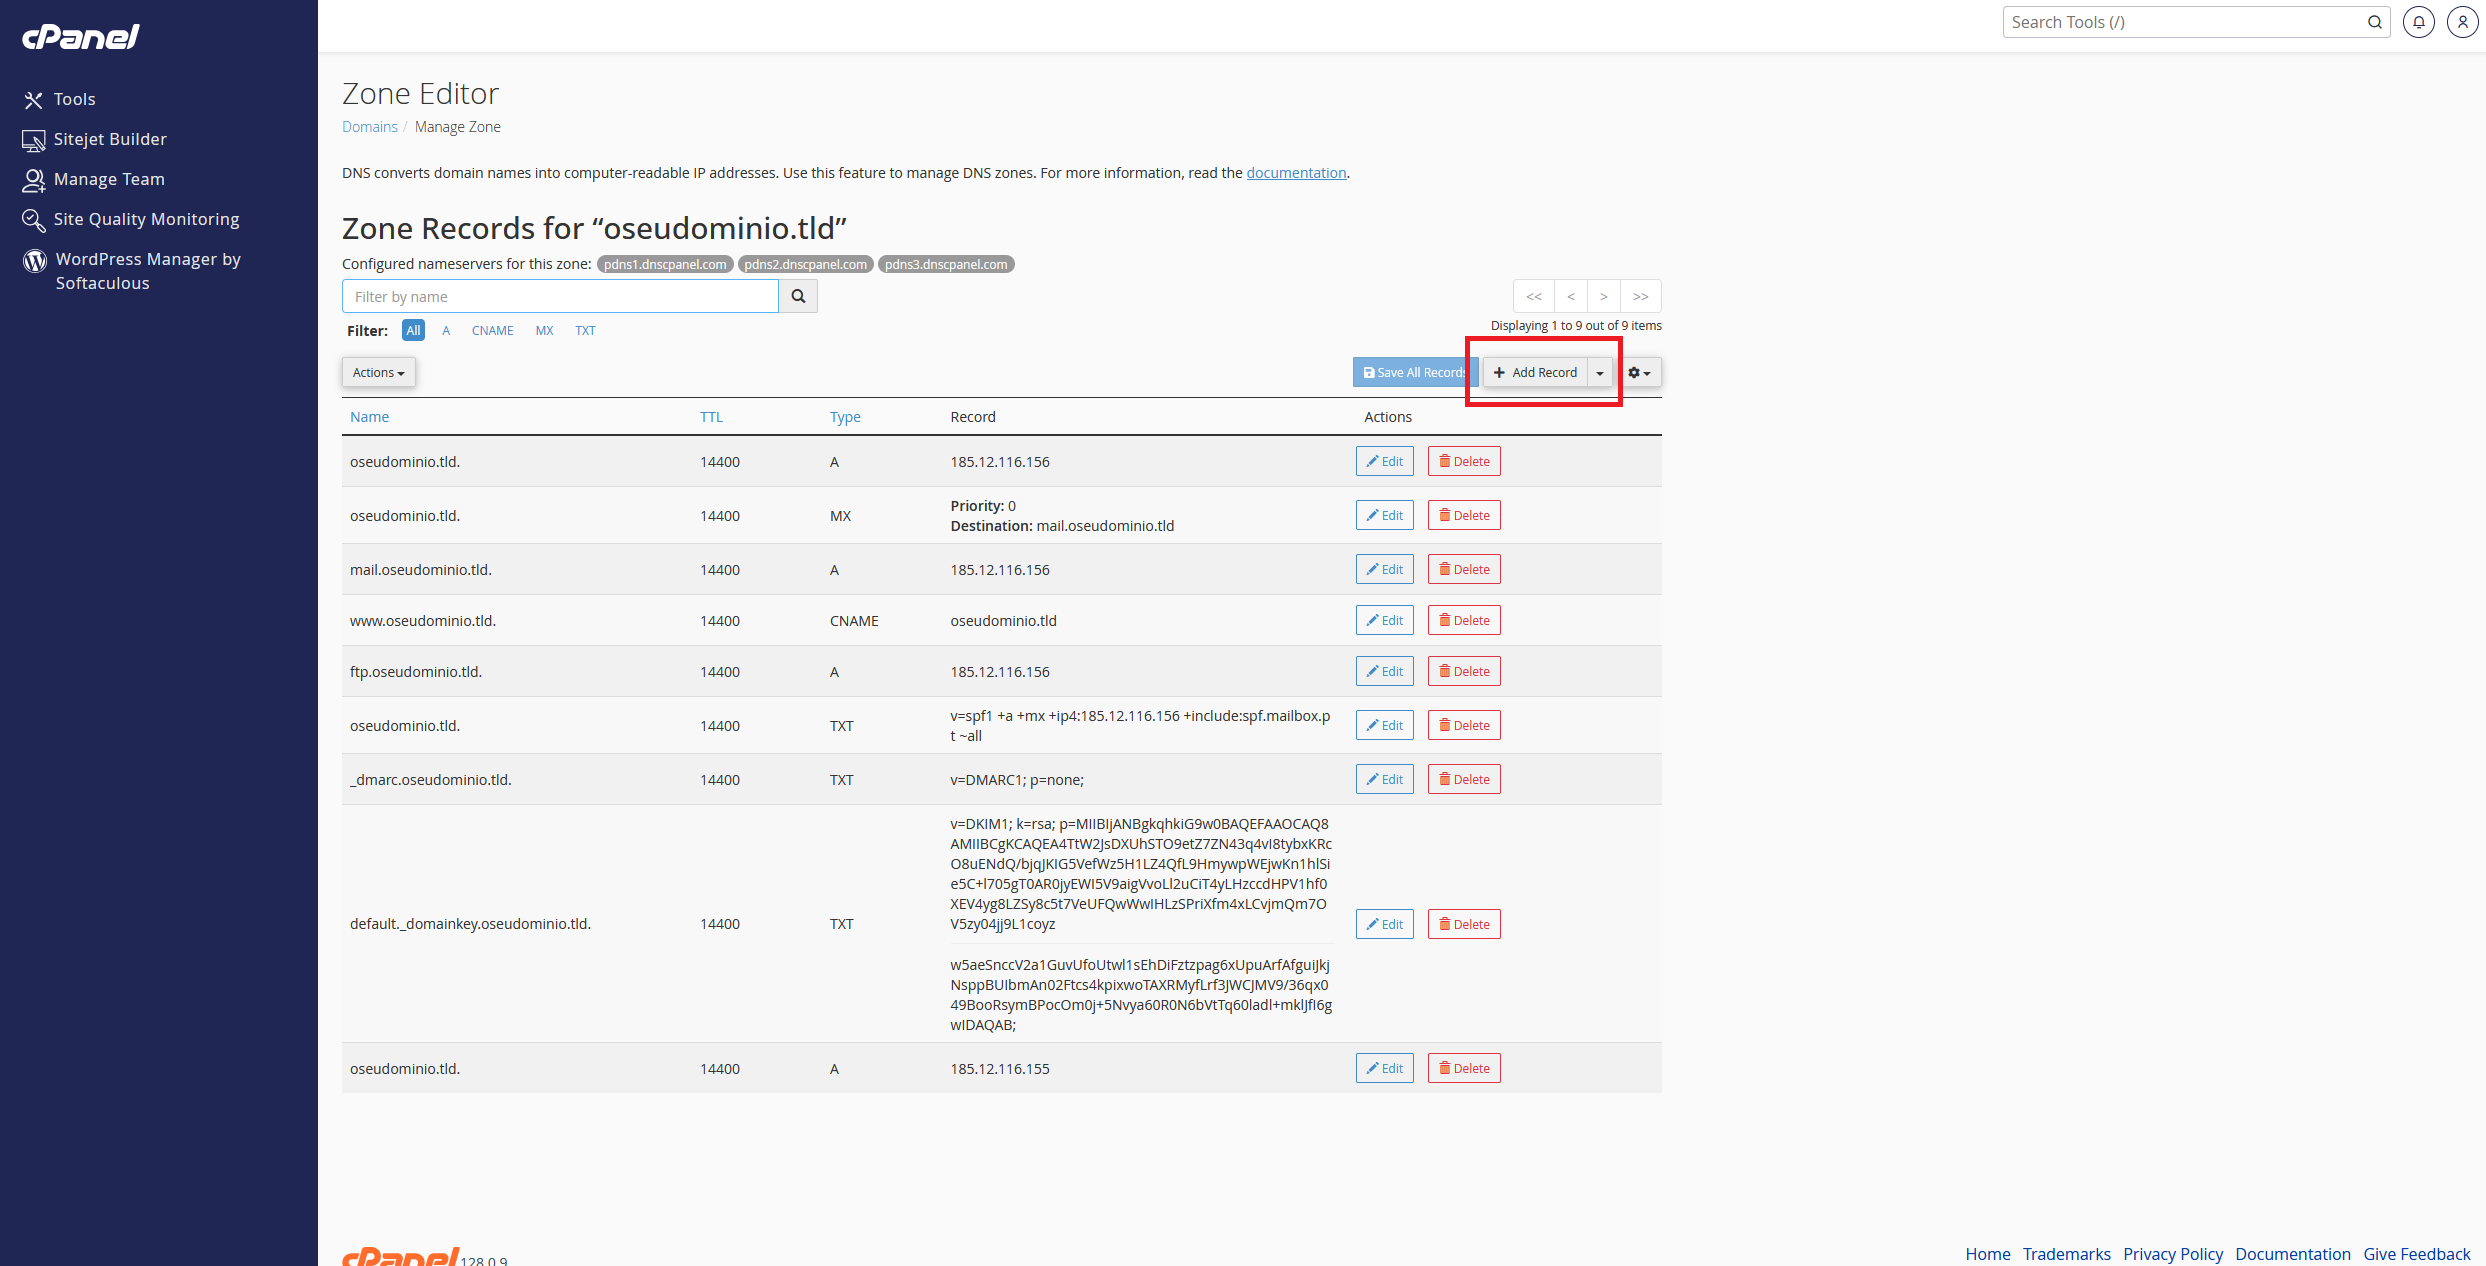Screen dimensions: 2486x1266
Task: Click the cPanel logo in sidebar
Action: click(x=81, y=37)
